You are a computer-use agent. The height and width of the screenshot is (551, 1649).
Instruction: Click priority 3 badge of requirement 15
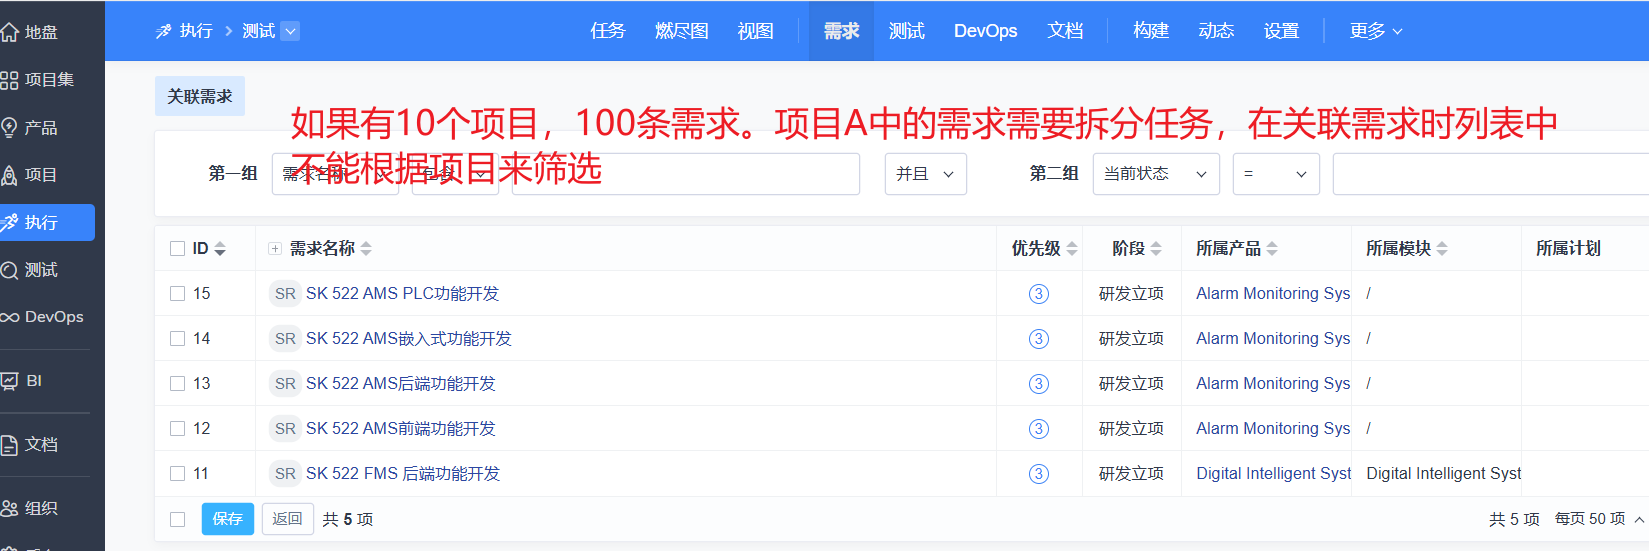tap(1039, 293)
